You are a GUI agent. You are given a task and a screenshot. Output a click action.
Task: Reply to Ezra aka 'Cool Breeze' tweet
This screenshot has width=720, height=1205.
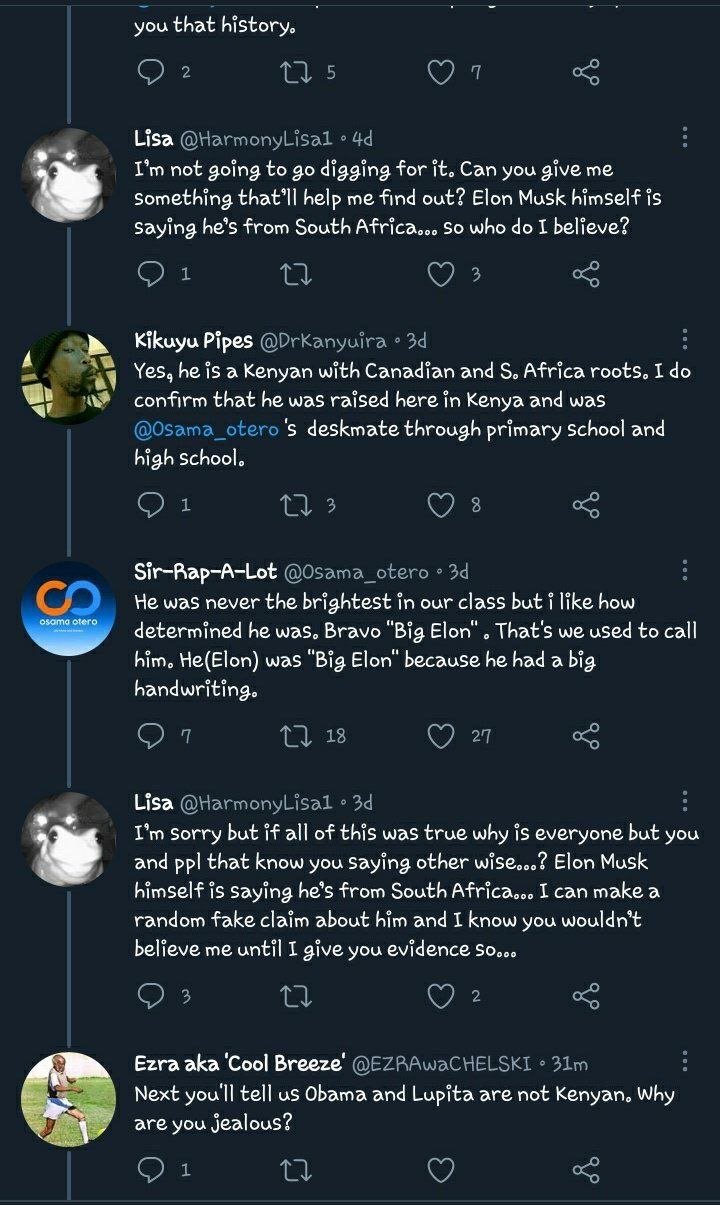point(150,1168)
